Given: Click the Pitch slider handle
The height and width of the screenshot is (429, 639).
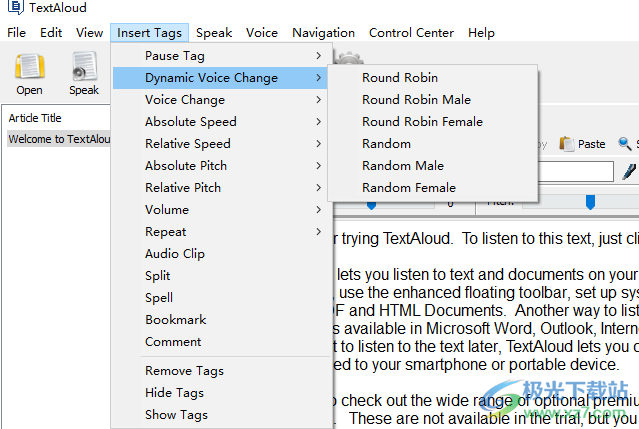Looking at the screenshot, I should (590, 202).
